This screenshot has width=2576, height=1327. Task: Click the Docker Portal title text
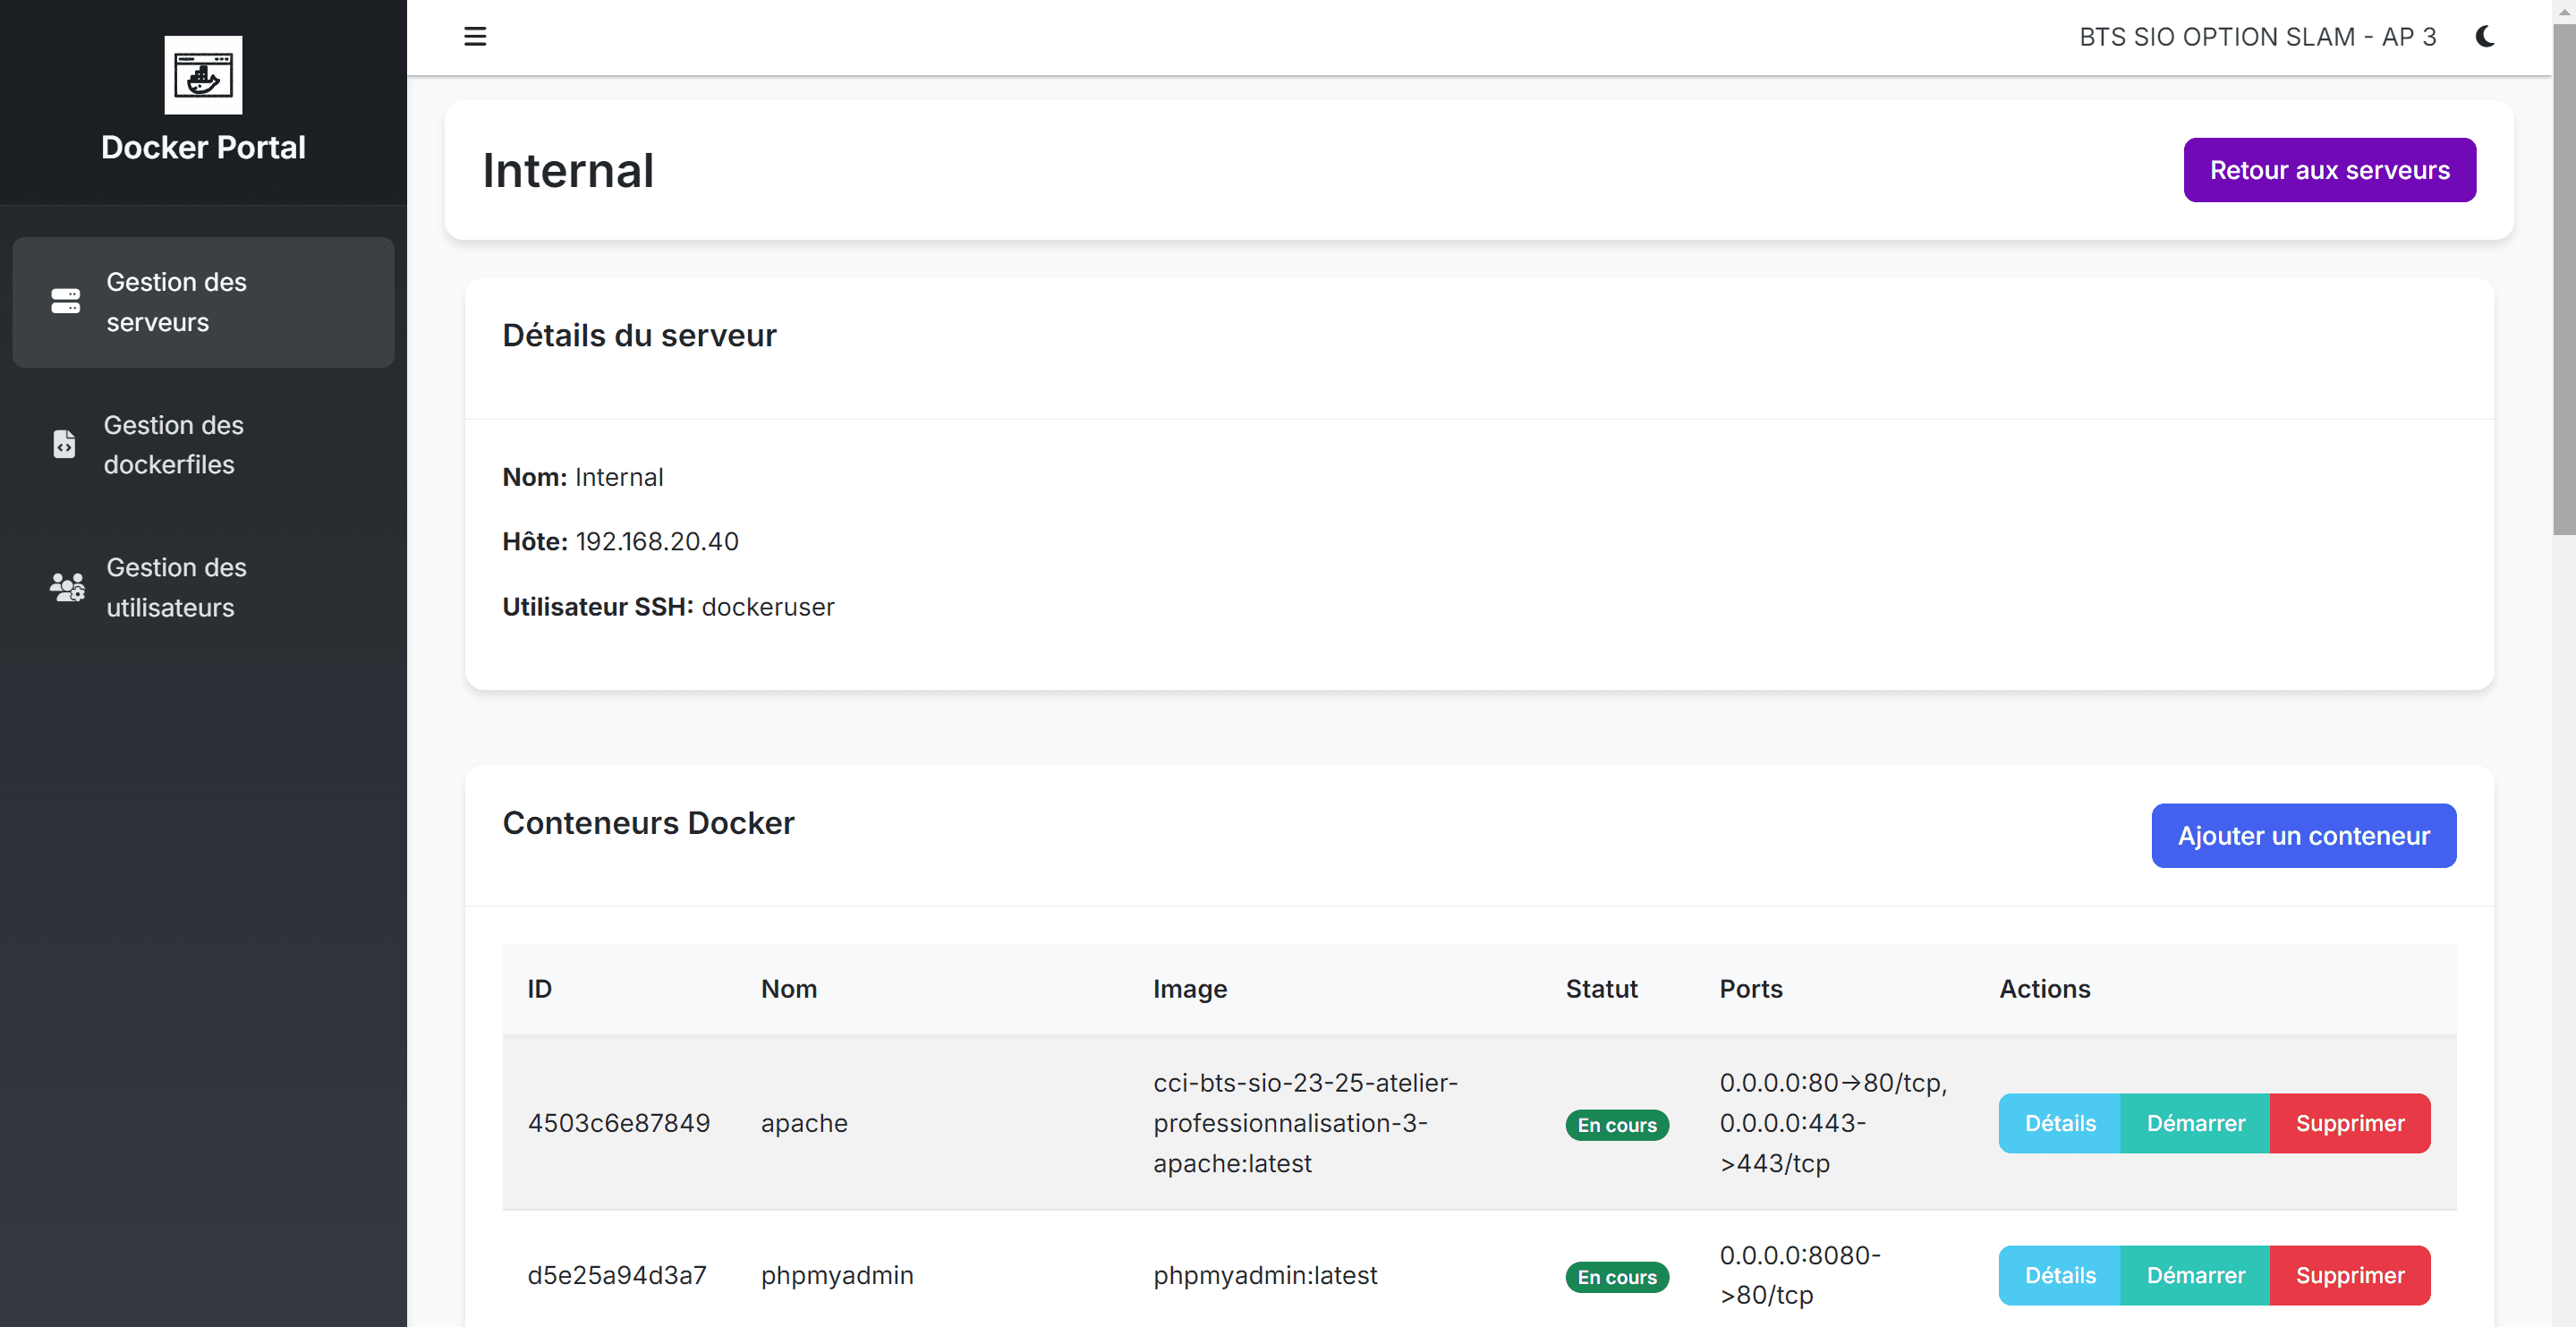click(203, 147)
